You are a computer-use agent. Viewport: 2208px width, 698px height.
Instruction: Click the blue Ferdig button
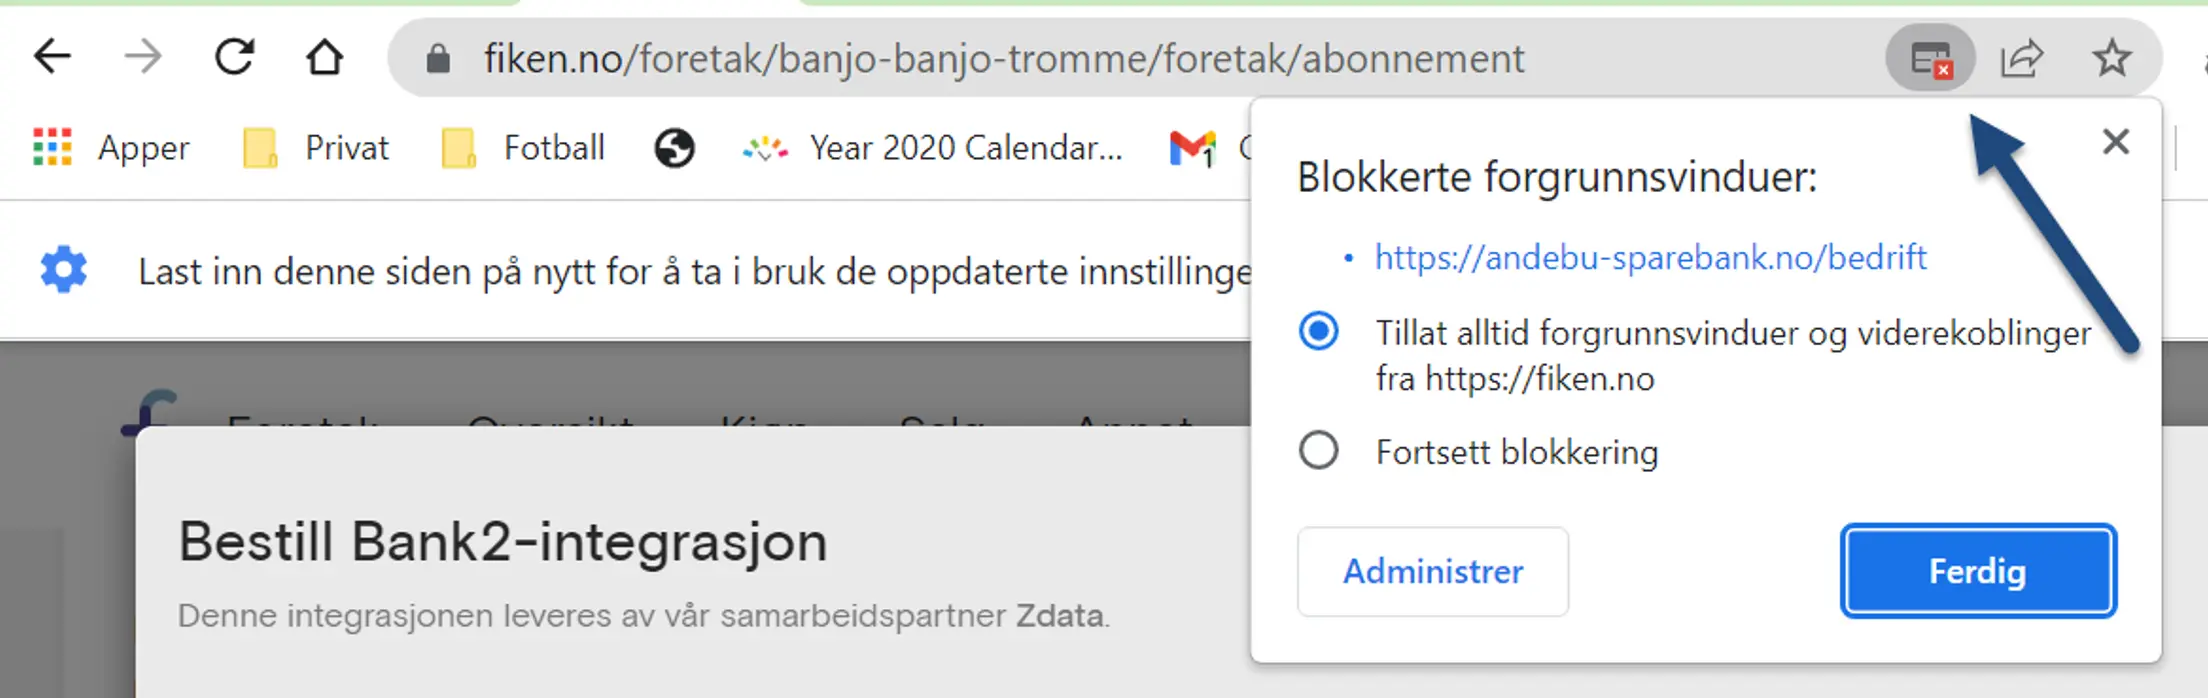[1978, 571]
